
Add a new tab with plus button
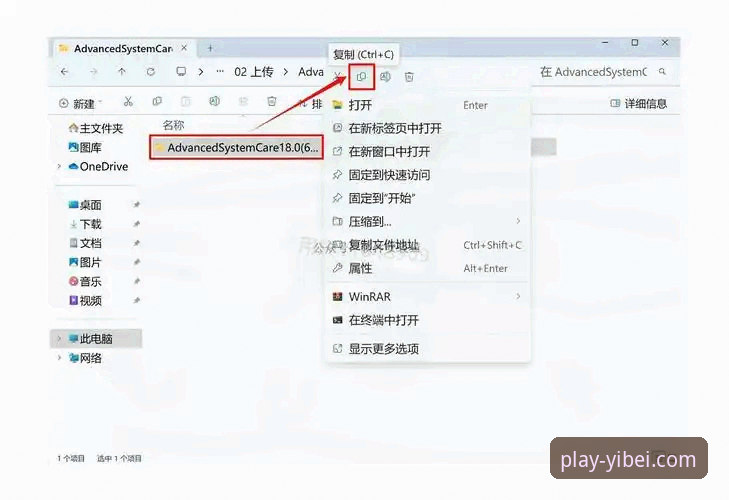click(210, 48)
